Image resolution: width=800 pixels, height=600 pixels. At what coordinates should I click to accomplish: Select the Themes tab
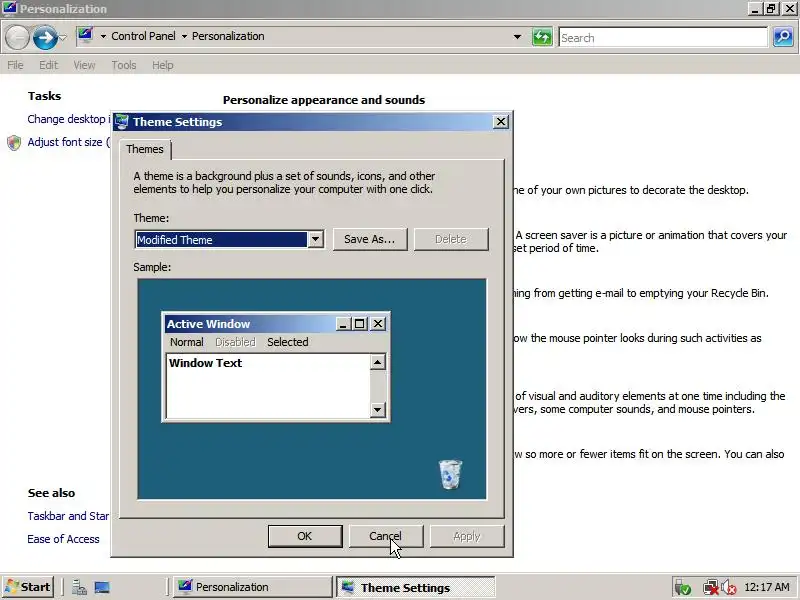click(145, 149)
